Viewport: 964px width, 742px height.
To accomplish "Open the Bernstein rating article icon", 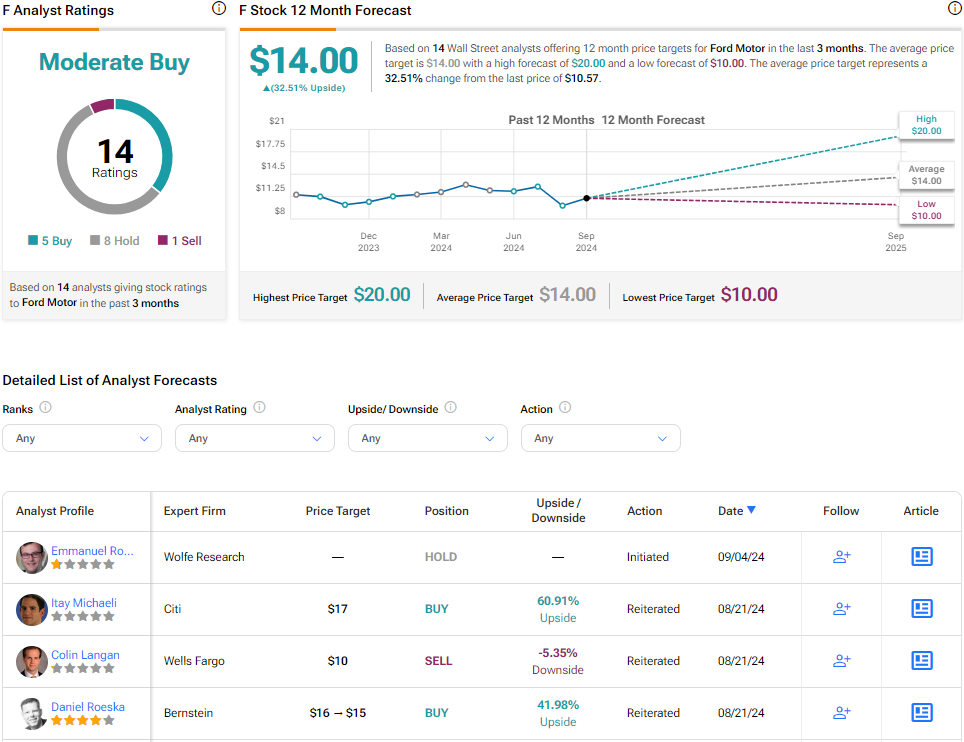I will (x=921, y=713).
